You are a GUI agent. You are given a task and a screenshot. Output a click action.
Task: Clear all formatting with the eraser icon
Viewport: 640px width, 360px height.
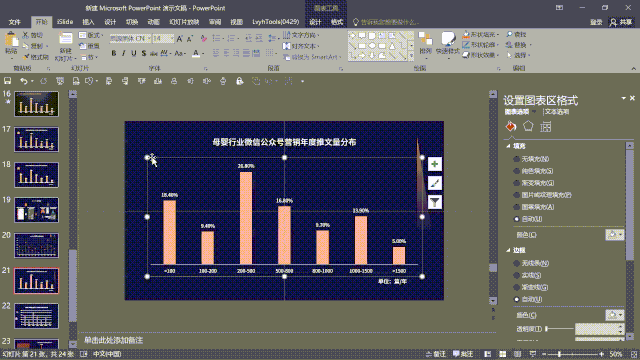203,38
